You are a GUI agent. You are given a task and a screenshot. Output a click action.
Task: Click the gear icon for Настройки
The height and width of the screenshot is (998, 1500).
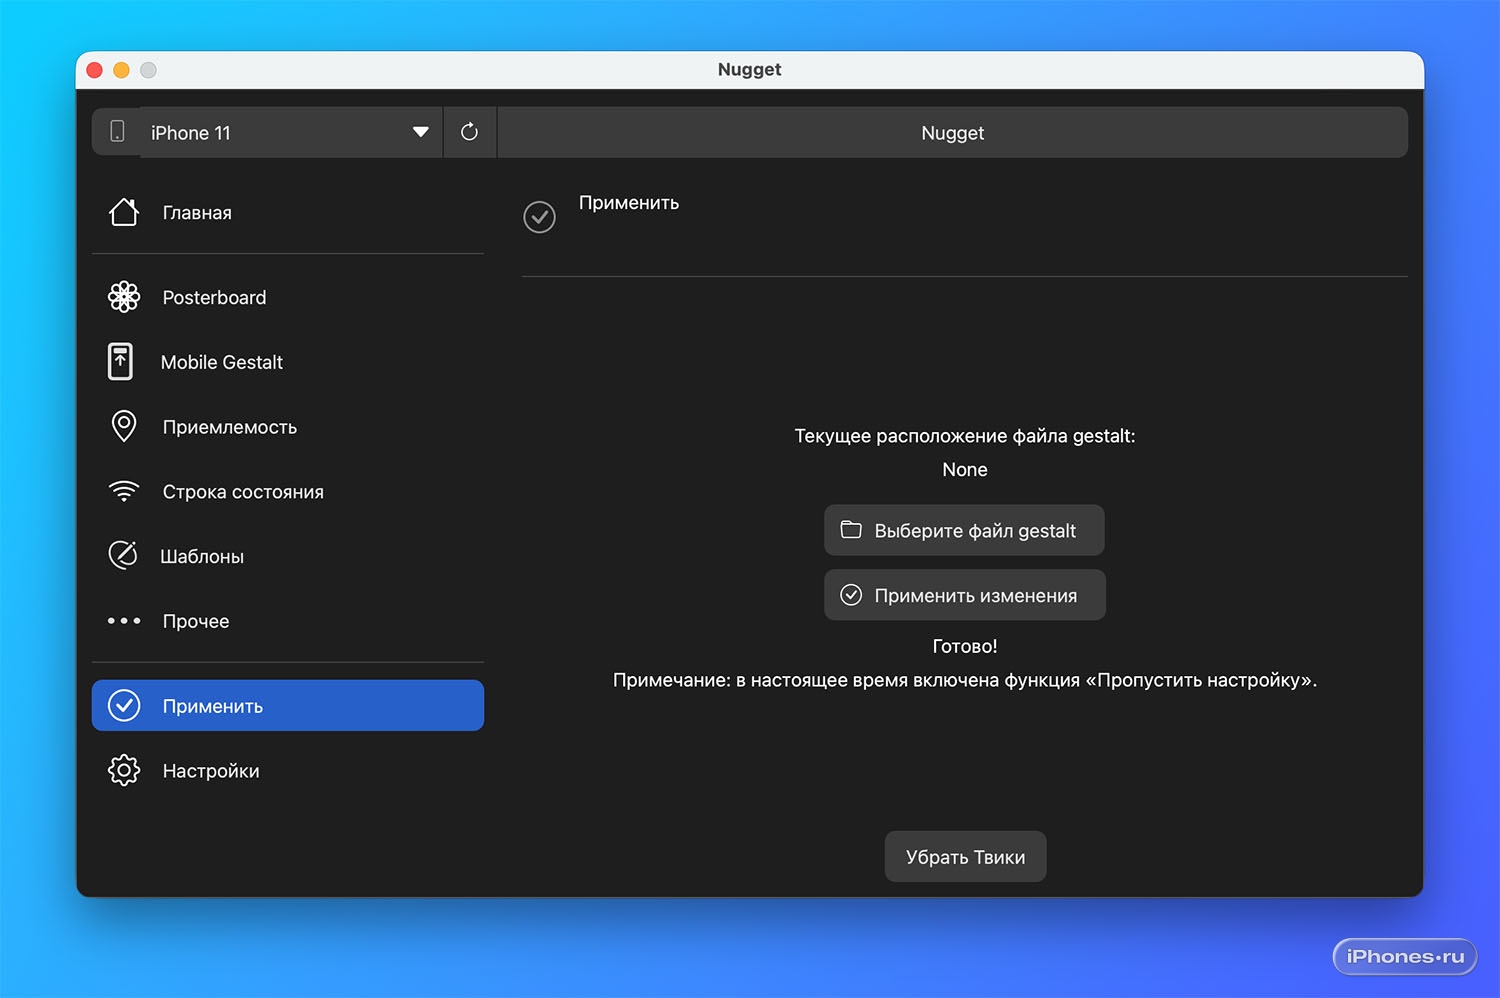pos(124,771)
